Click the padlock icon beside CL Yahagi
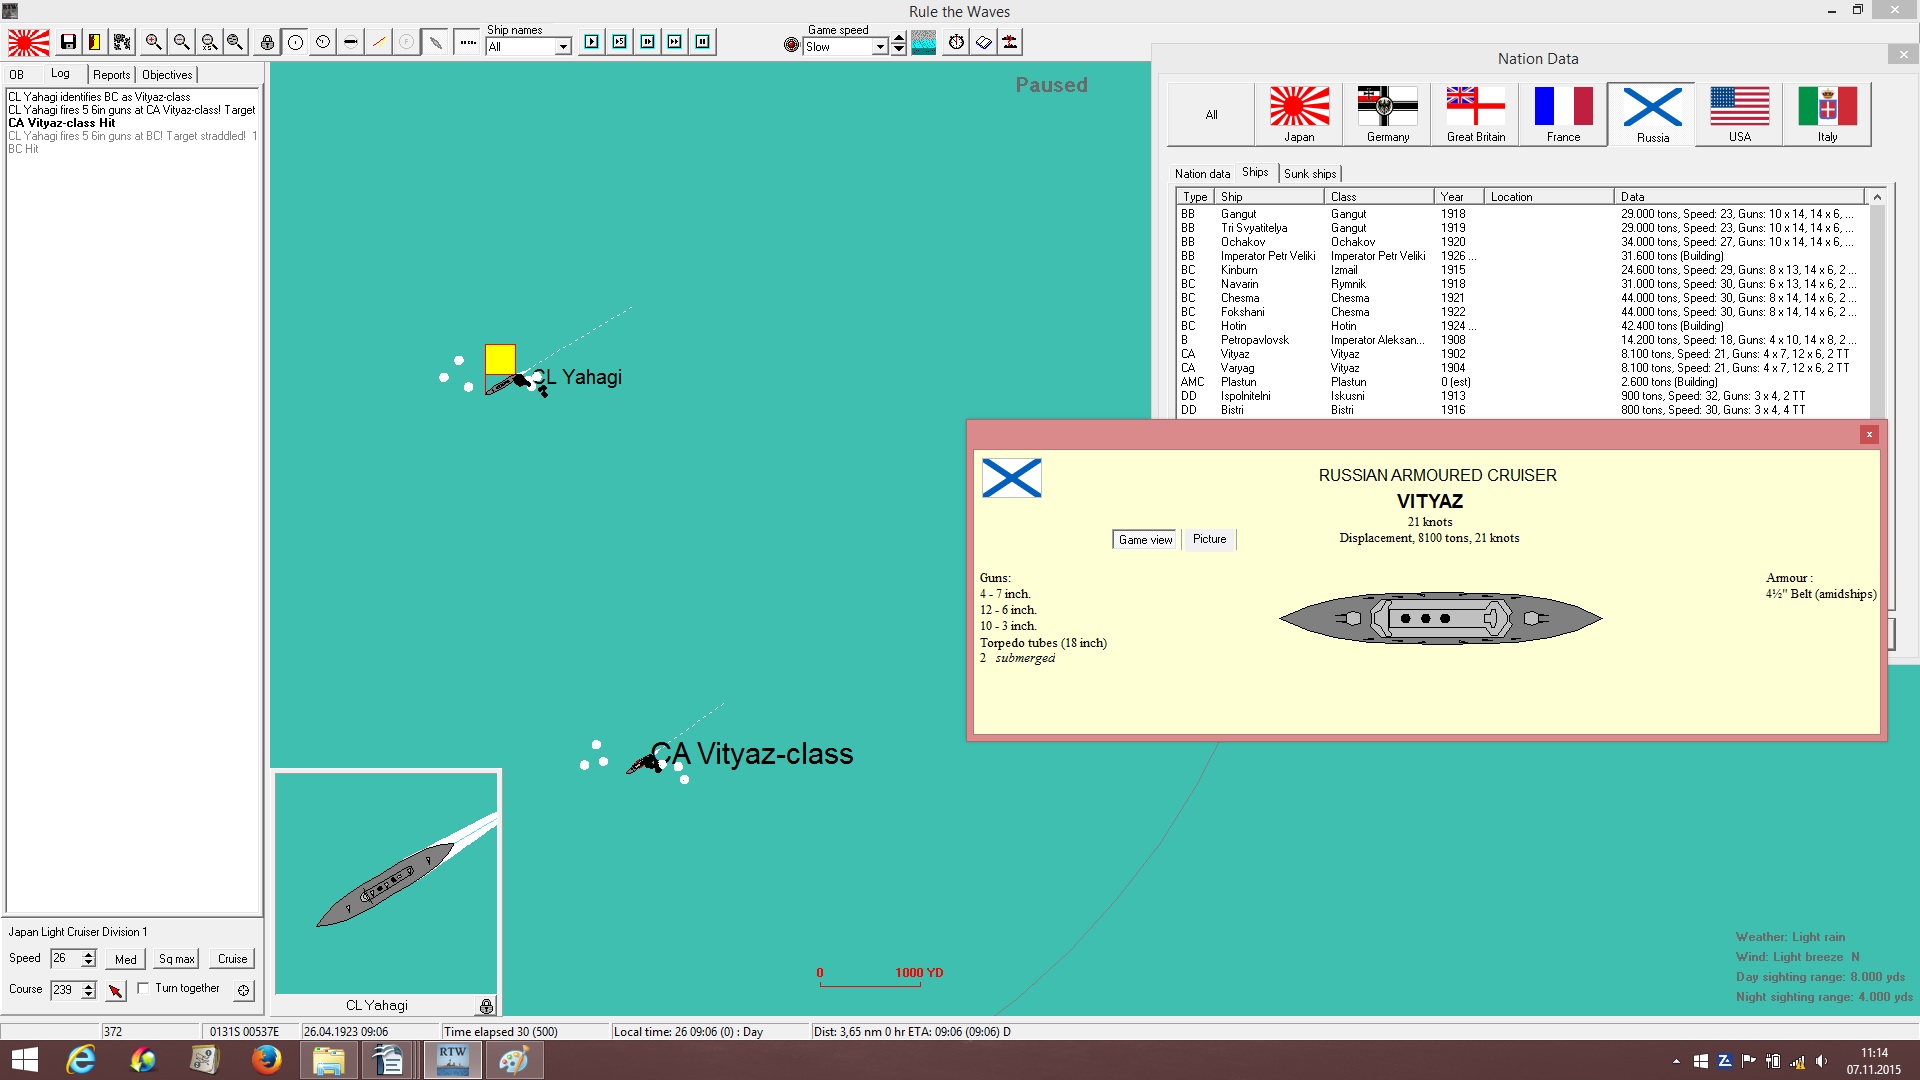Viewport: 1920px width, 1080px height. pos(486,1006)
